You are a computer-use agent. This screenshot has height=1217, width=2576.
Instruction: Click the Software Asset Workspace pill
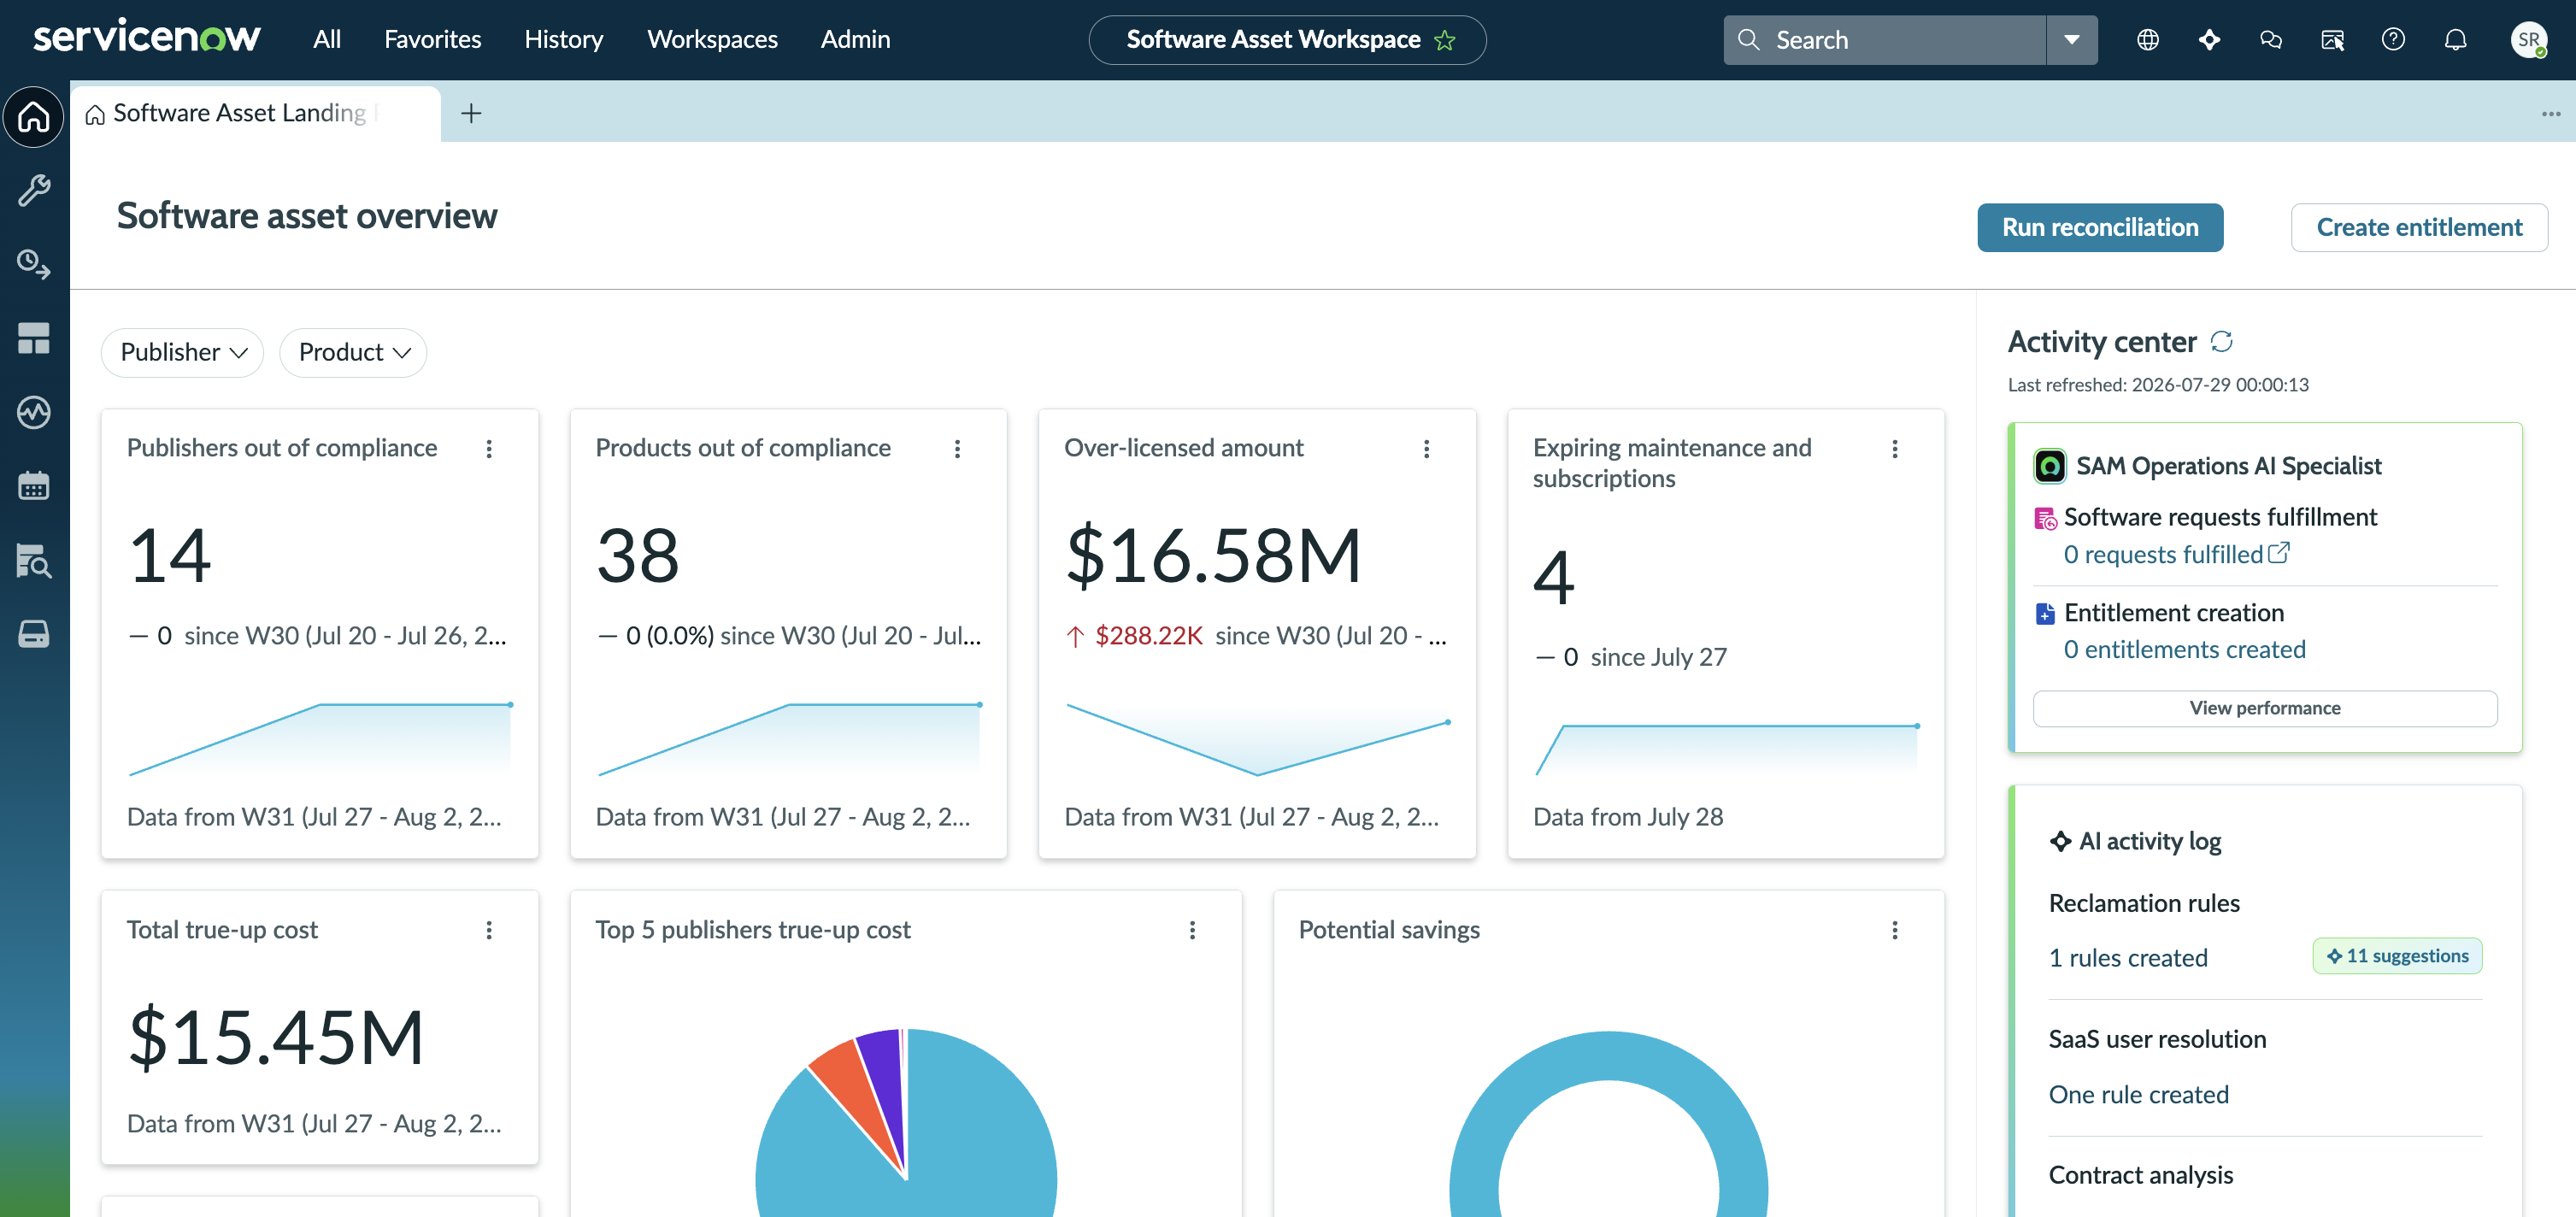click(1286, 40)
